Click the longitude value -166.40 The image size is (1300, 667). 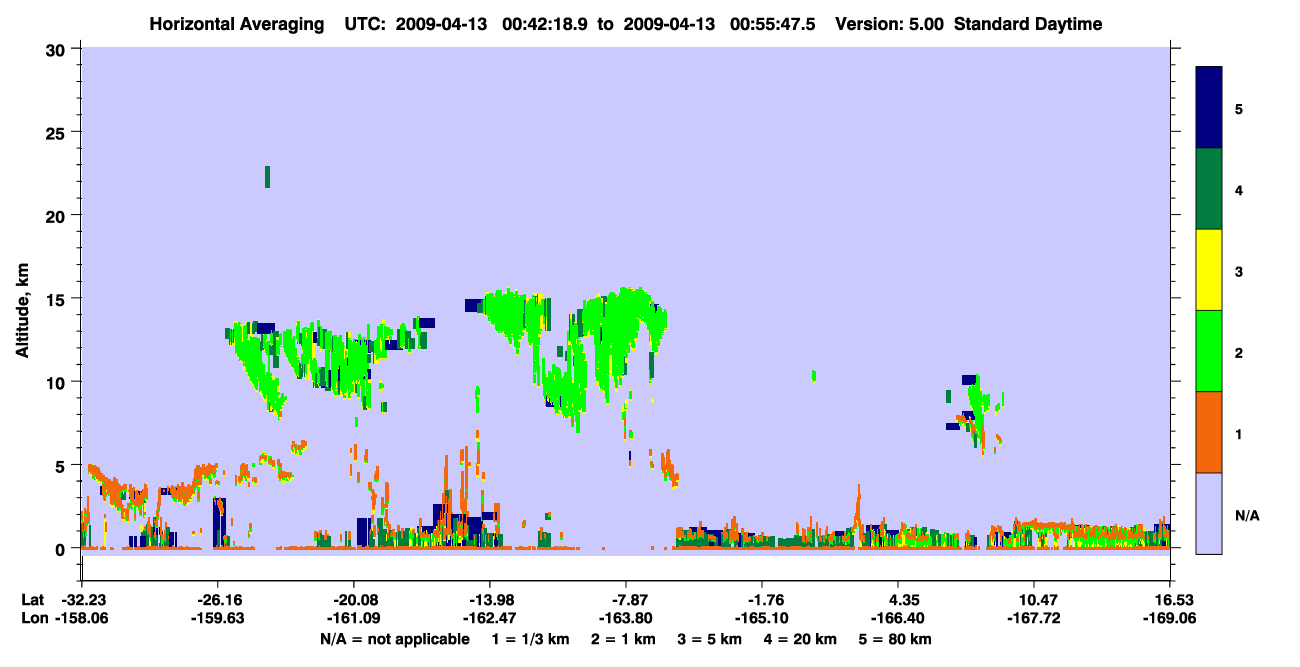pos(898,618)
